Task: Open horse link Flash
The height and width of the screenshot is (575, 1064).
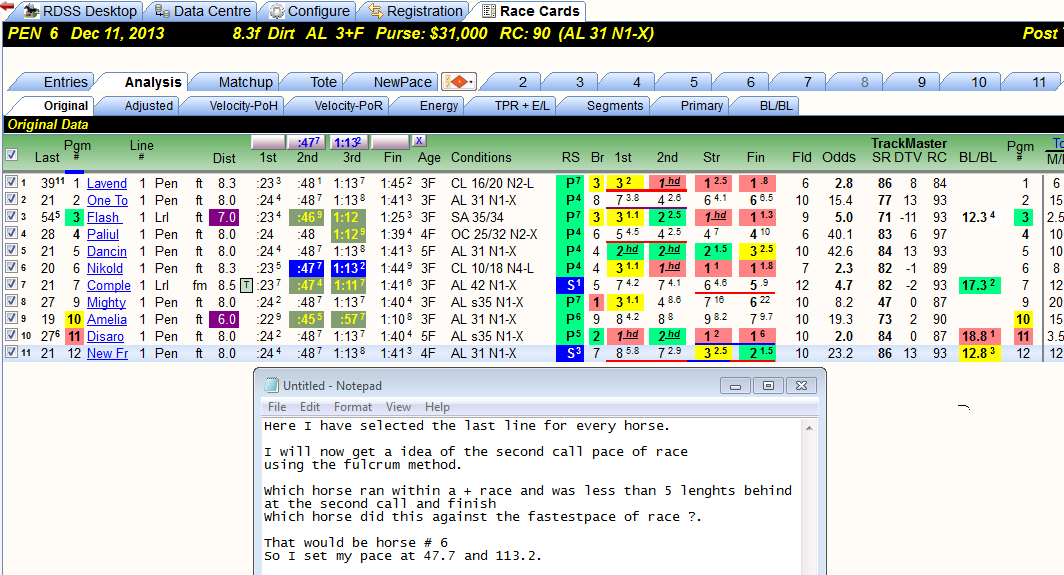Action: tap(104, 218)
